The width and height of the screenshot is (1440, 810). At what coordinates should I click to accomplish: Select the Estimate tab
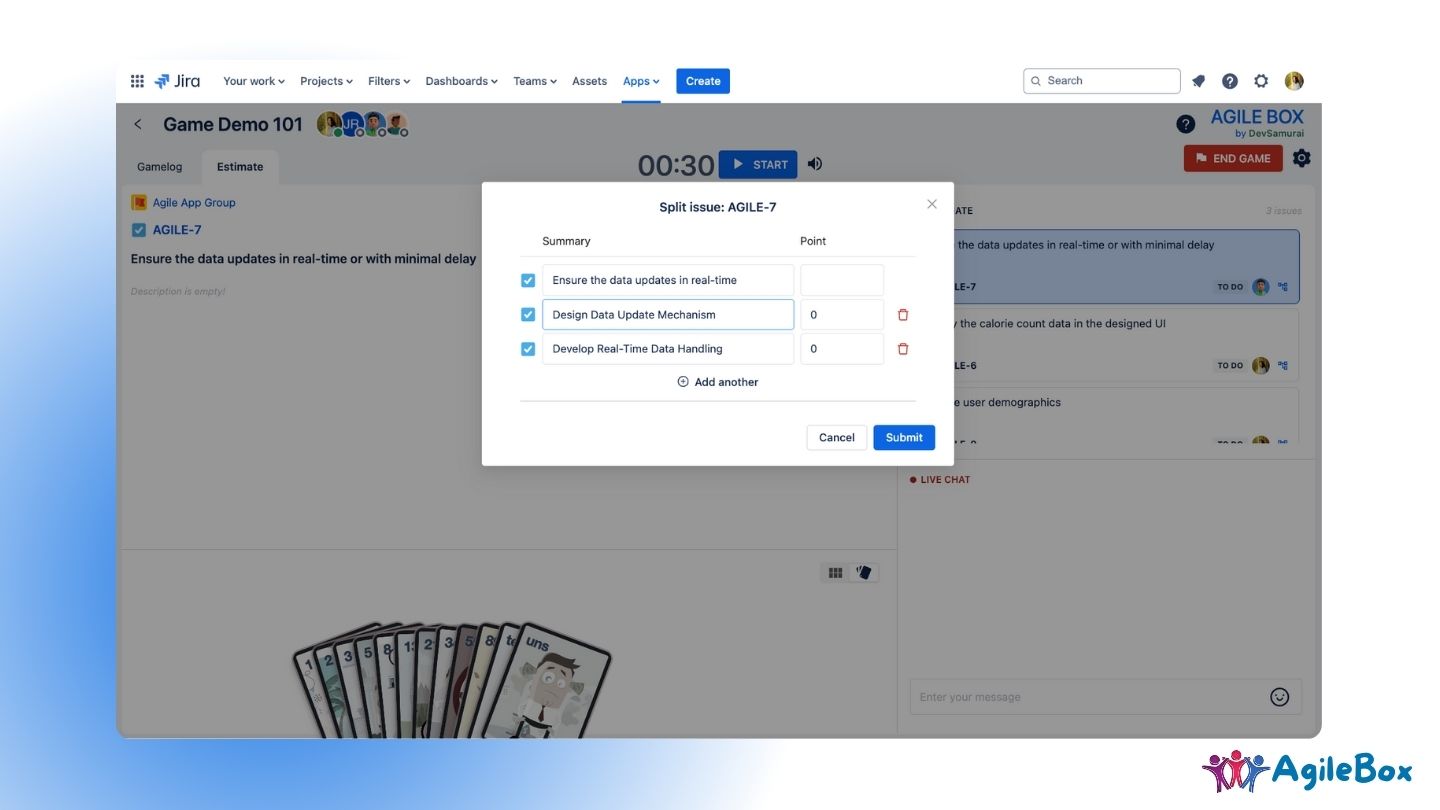239,166
